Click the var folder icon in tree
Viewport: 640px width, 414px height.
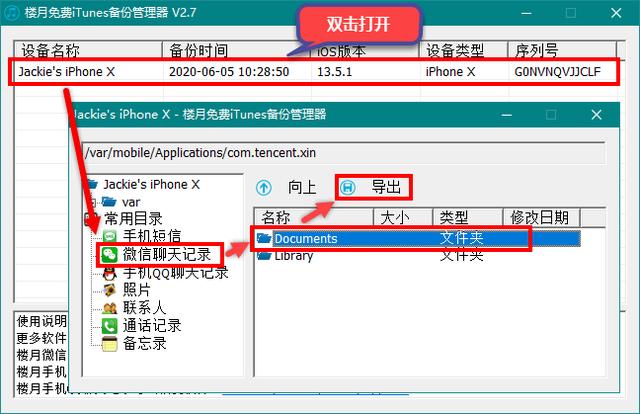[x=109, y=202]
